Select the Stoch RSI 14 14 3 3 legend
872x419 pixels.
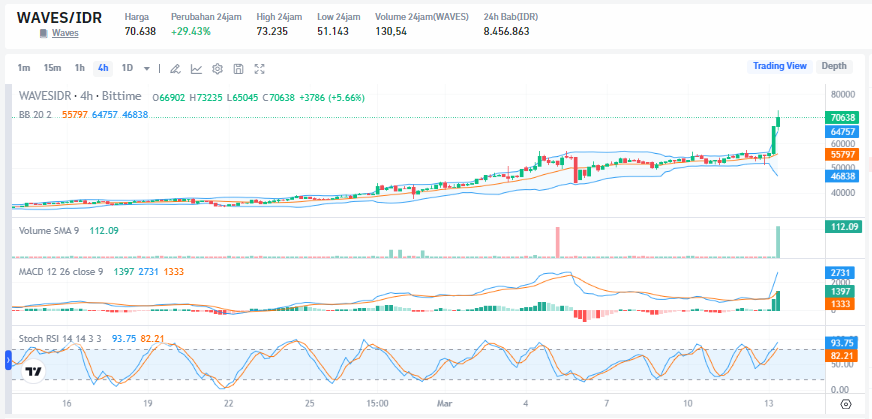pyautogui.click(x=62, y=338)
